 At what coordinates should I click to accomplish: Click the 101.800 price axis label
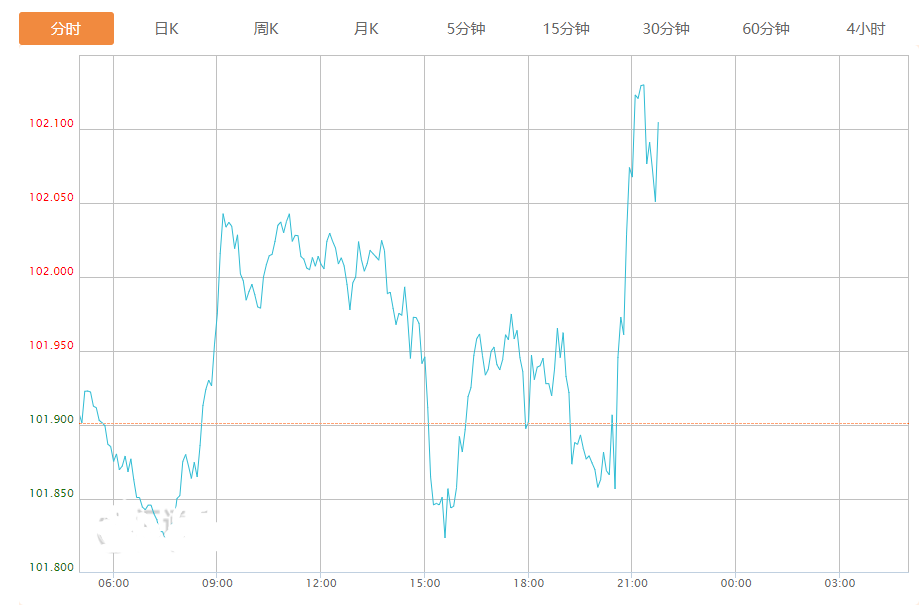52,568
